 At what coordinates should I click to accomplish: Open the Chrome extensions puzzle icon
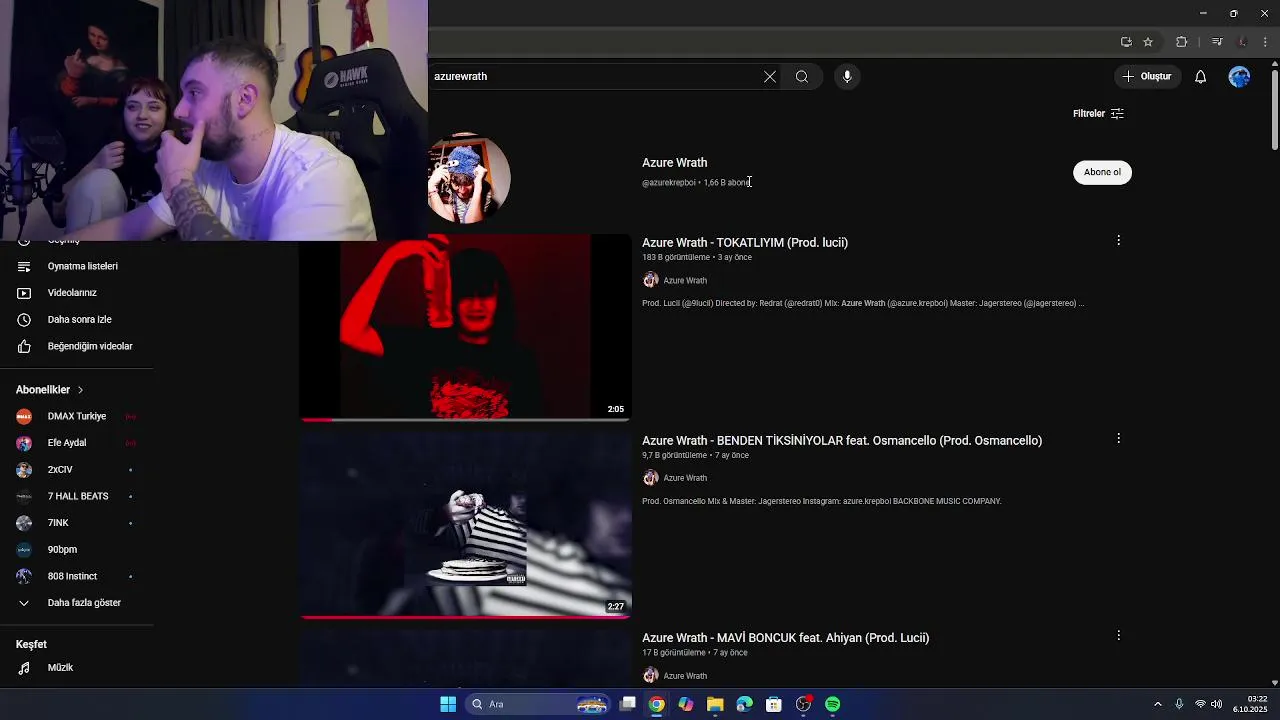[x=1182, y=42]
